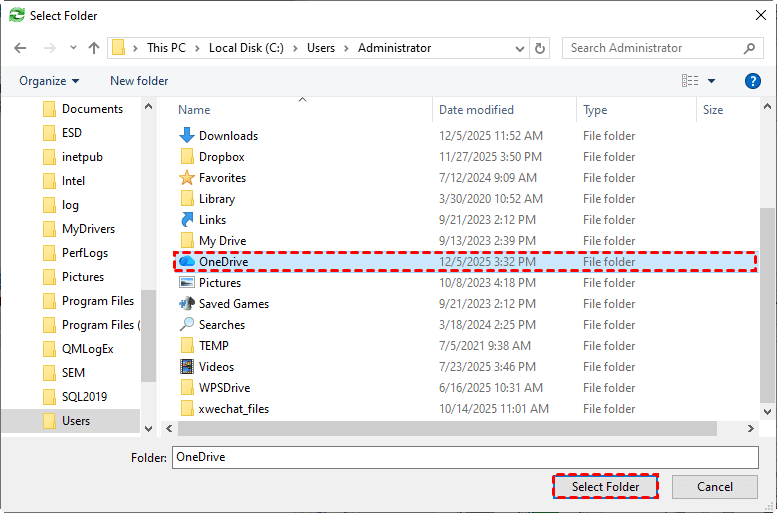Select the Saved Games folder
777x513 pixels.
[x=233, y=304]
